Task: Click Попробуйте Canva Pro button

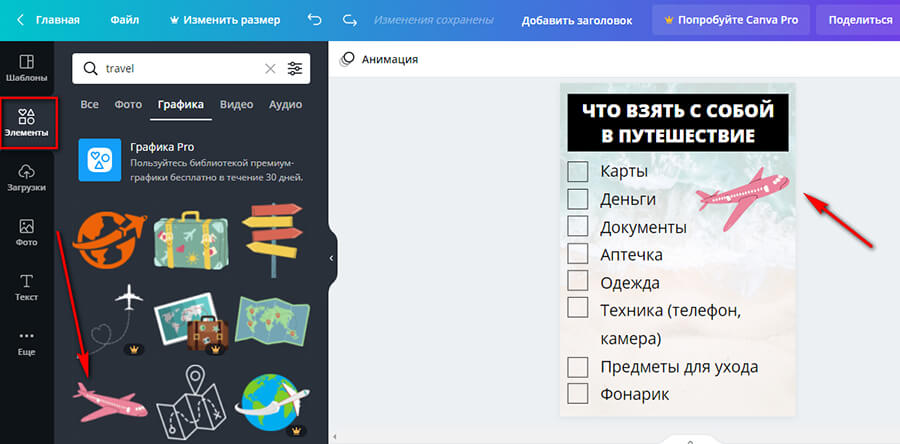Action: click(731, 20)
